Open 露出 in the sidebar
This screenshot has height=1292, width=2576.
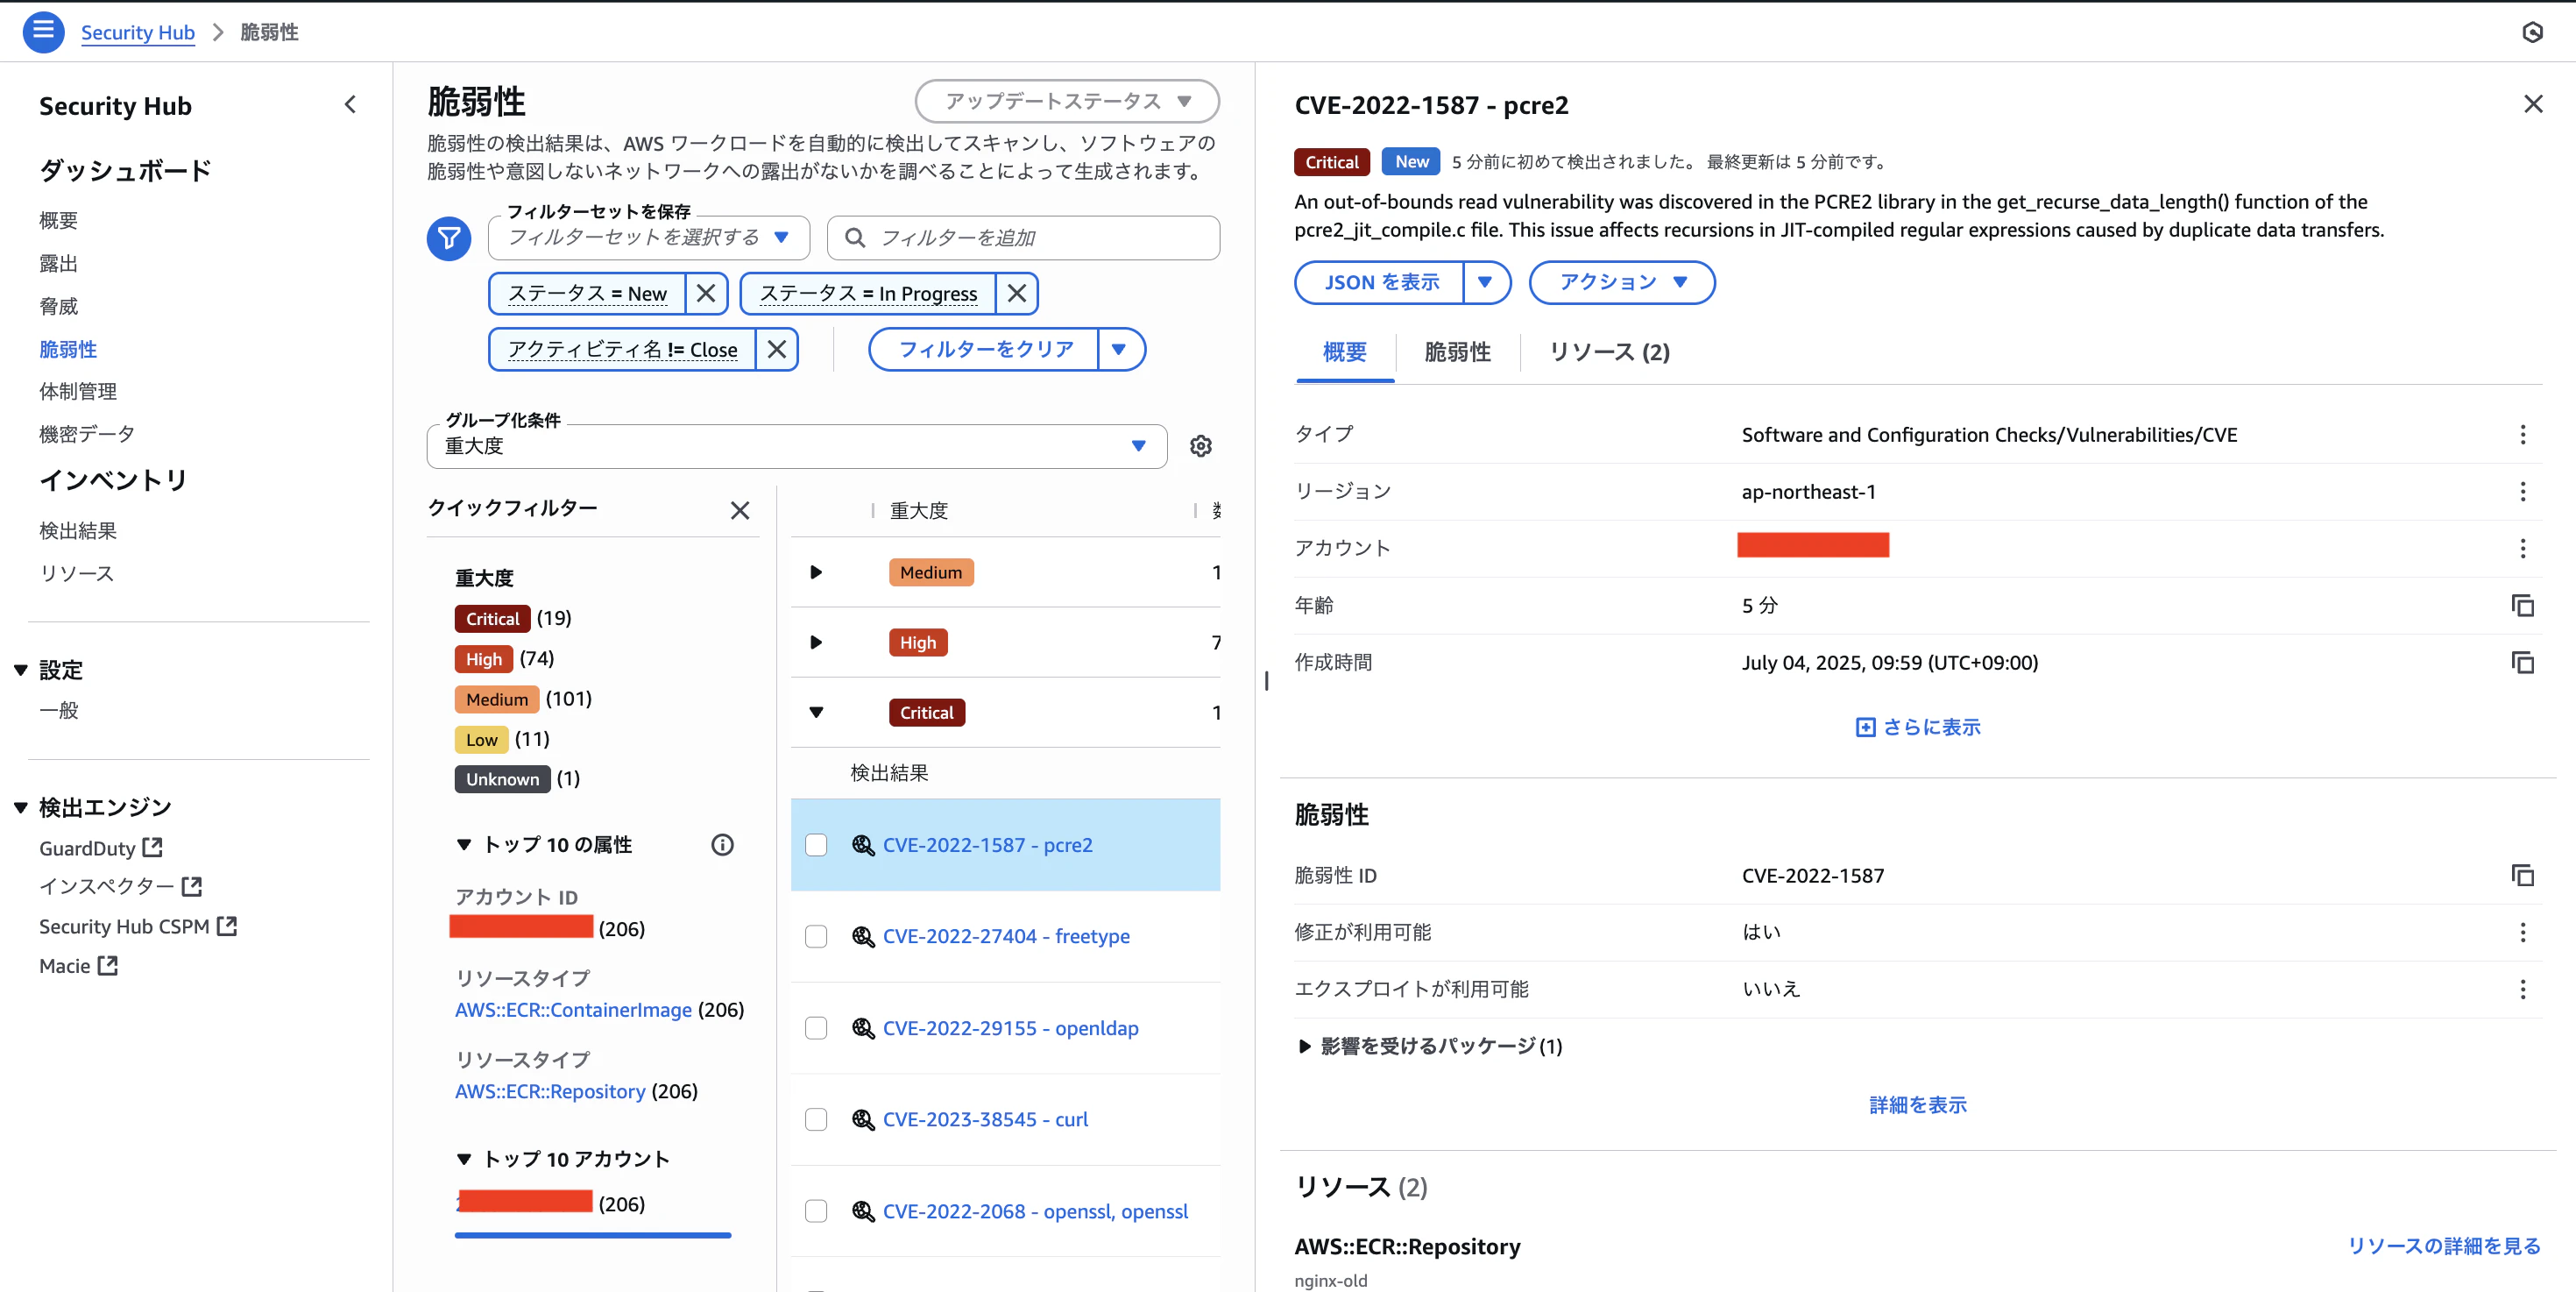click(x=59, y=263)
